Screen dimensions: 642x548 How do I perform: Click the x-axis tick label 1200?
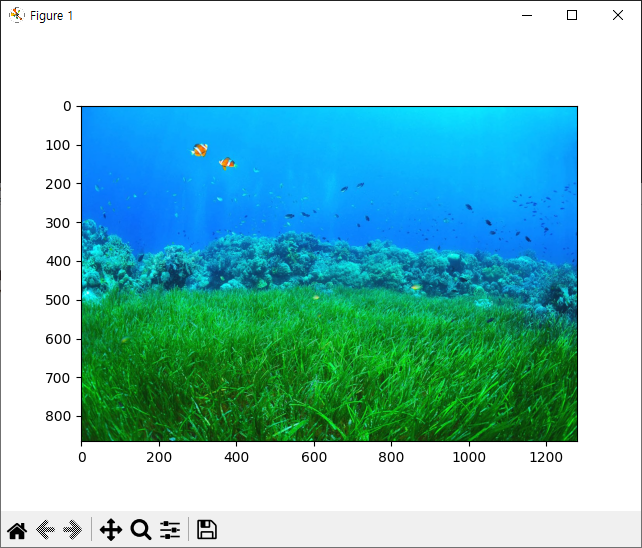coord(546,457)
